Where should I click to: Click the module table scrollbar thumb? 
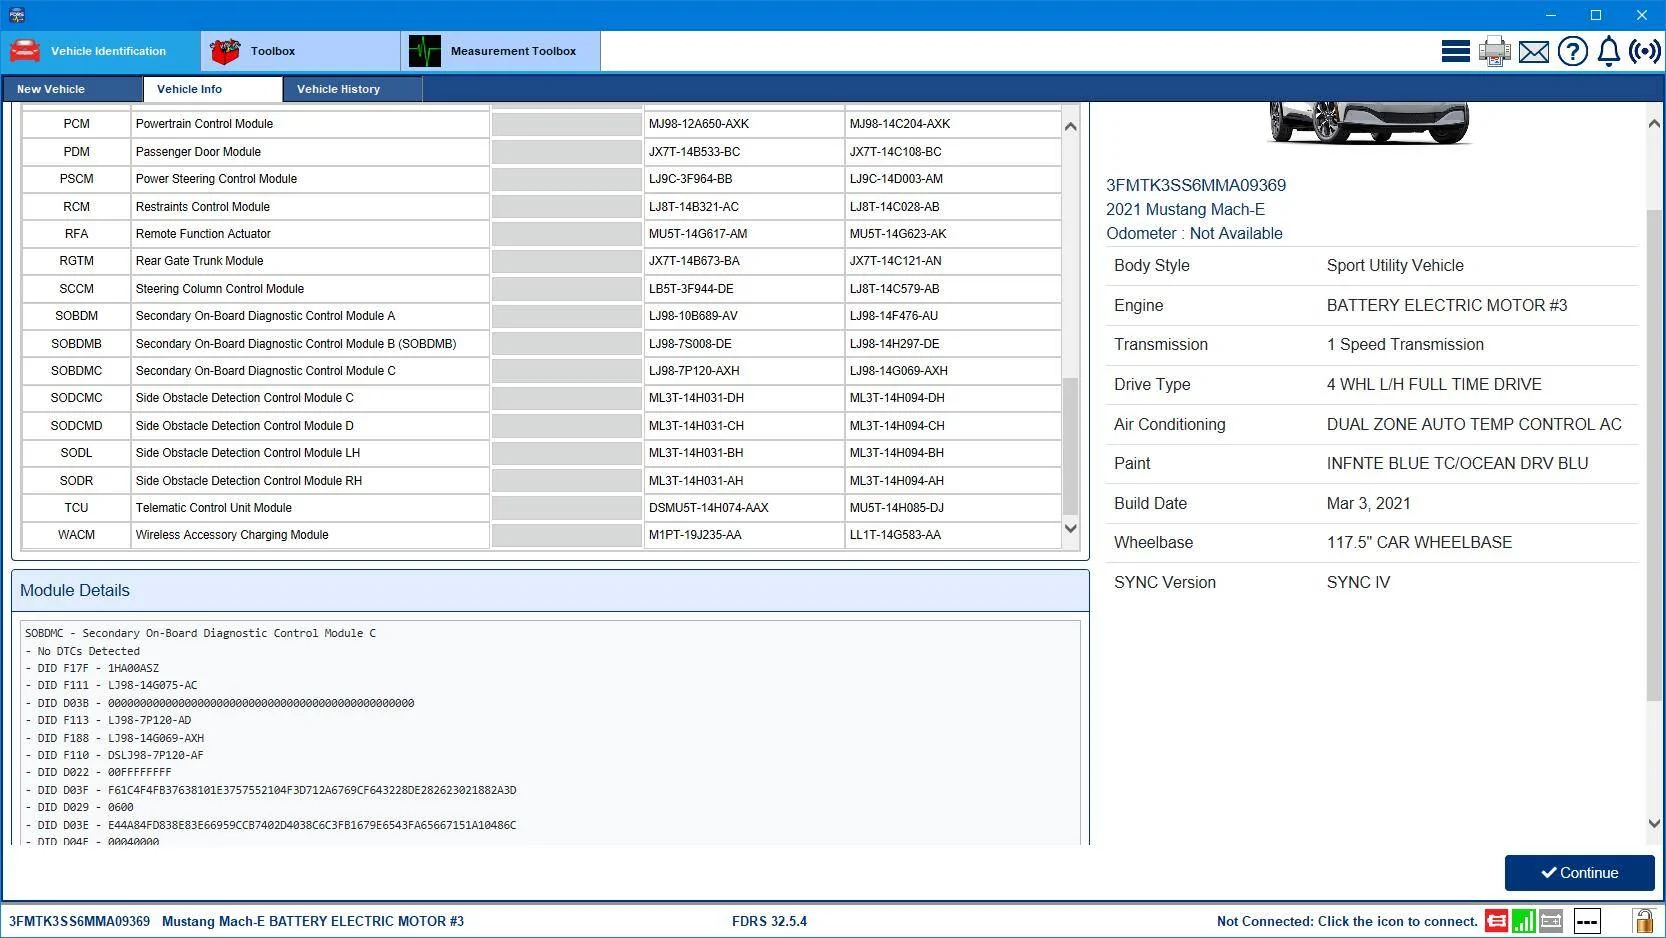(1070, 446)
